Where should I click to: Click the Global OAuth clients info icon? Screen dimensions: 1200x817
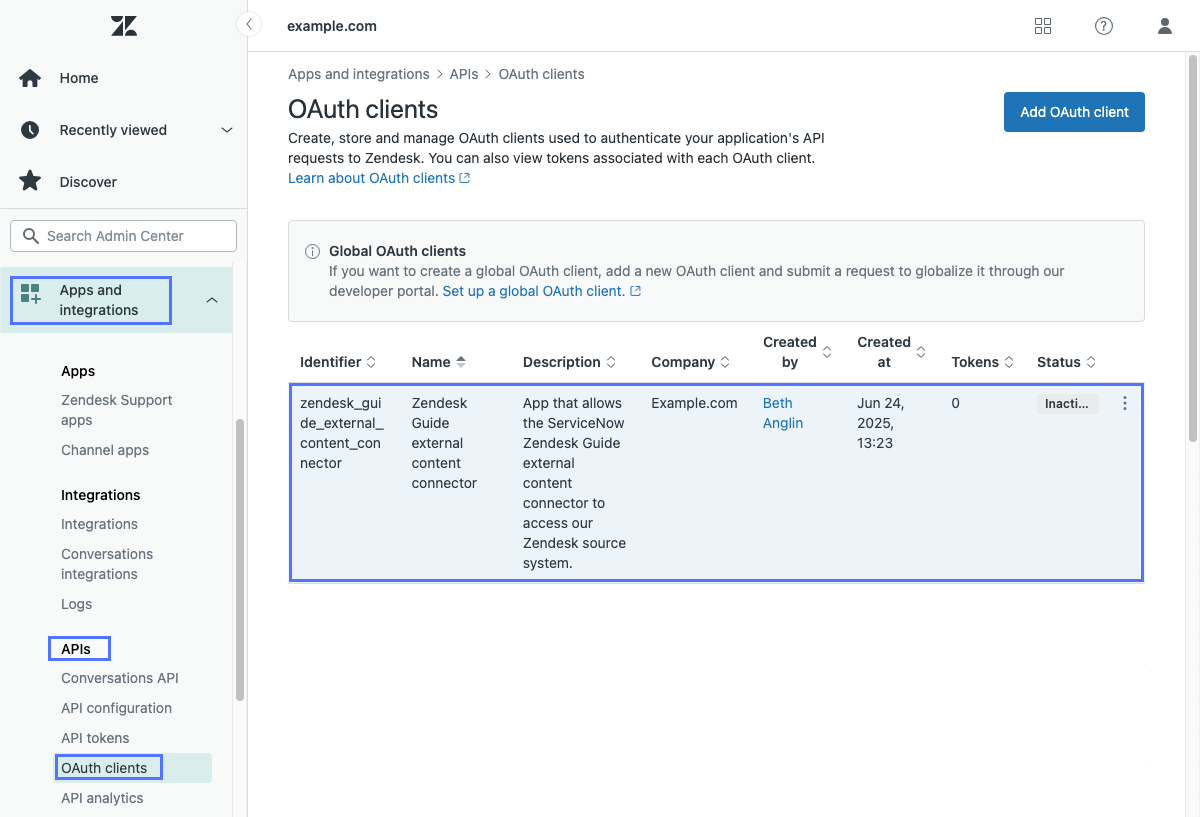pyautogui.click(x=312, y=251)
